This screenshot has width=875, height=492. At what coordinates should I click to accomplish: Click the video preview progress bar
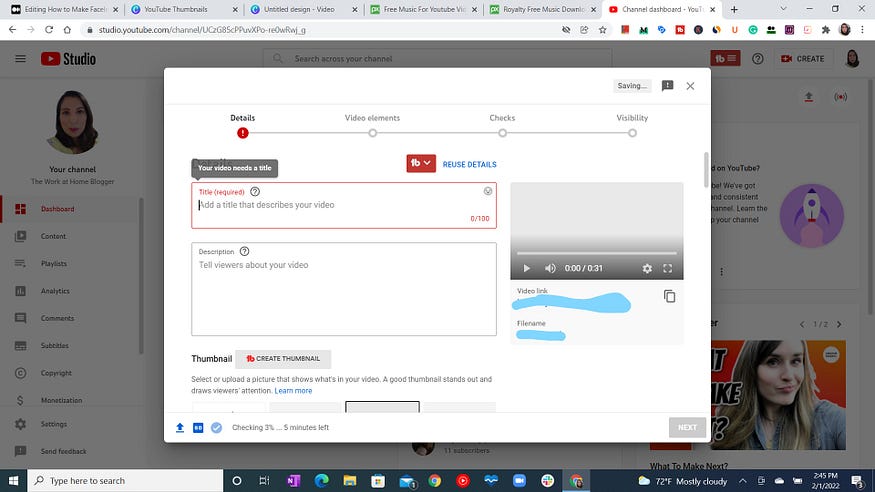[x=597, y=253]
